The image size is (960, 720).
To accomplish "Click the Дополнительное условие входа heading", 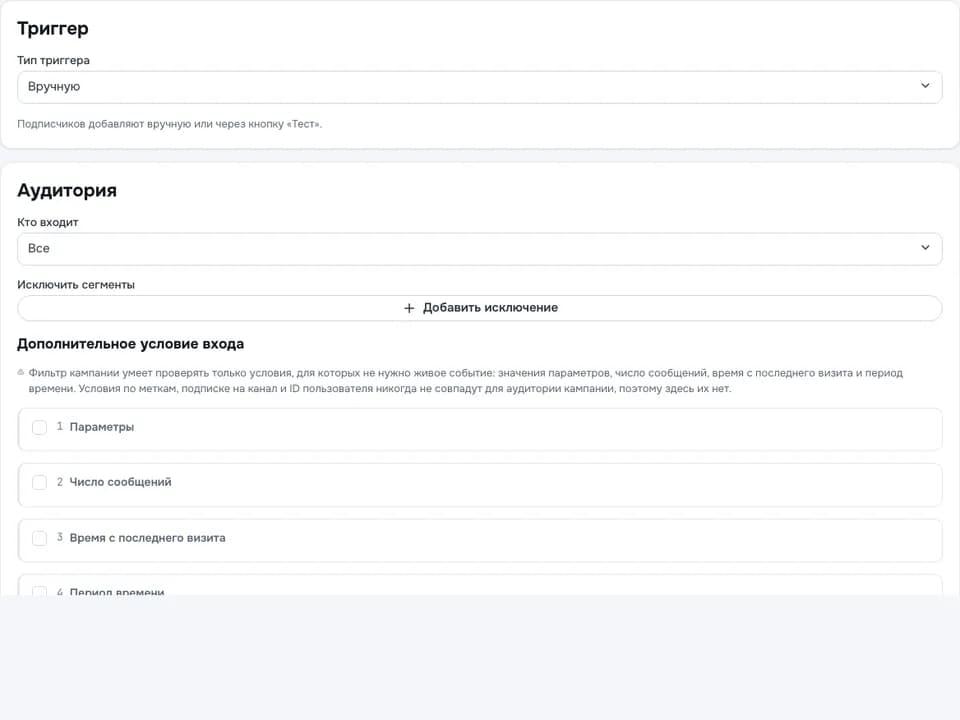I will coord(130,344).
